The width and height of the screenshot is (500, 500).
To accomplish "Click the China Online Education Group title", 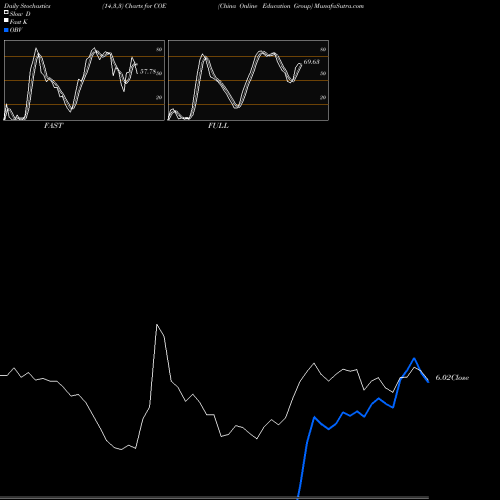I will [265, 6].
